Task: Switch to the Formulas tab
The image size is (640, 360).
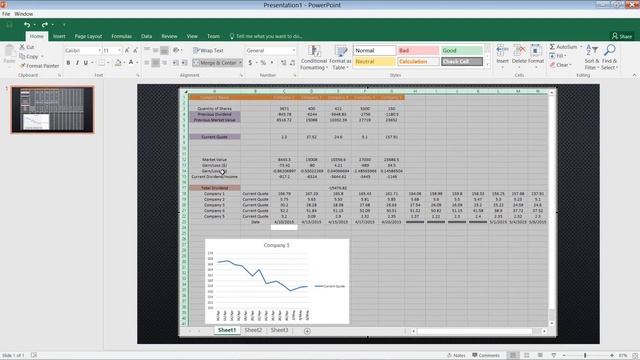Action: click(x=122, y=36)
